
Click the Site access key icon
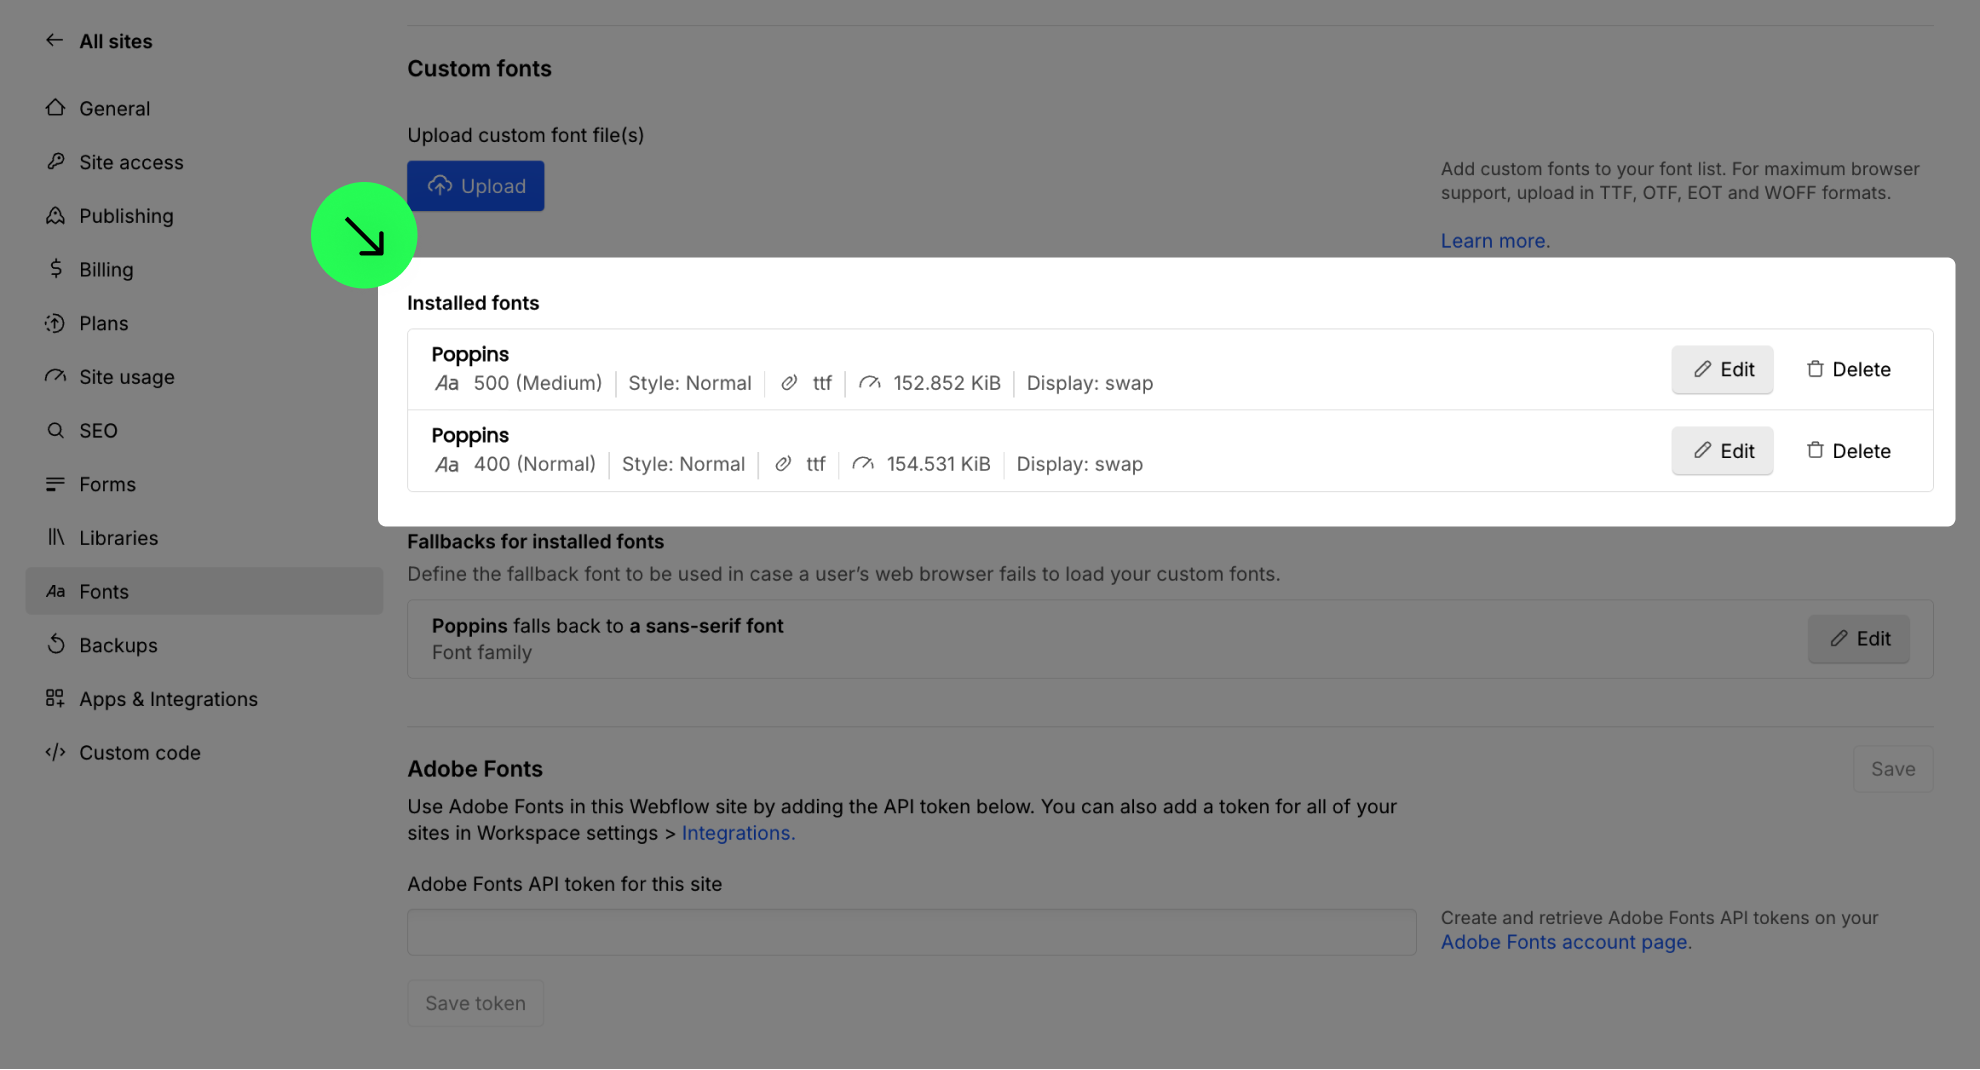pyautogui.click(x=55, y=161)
